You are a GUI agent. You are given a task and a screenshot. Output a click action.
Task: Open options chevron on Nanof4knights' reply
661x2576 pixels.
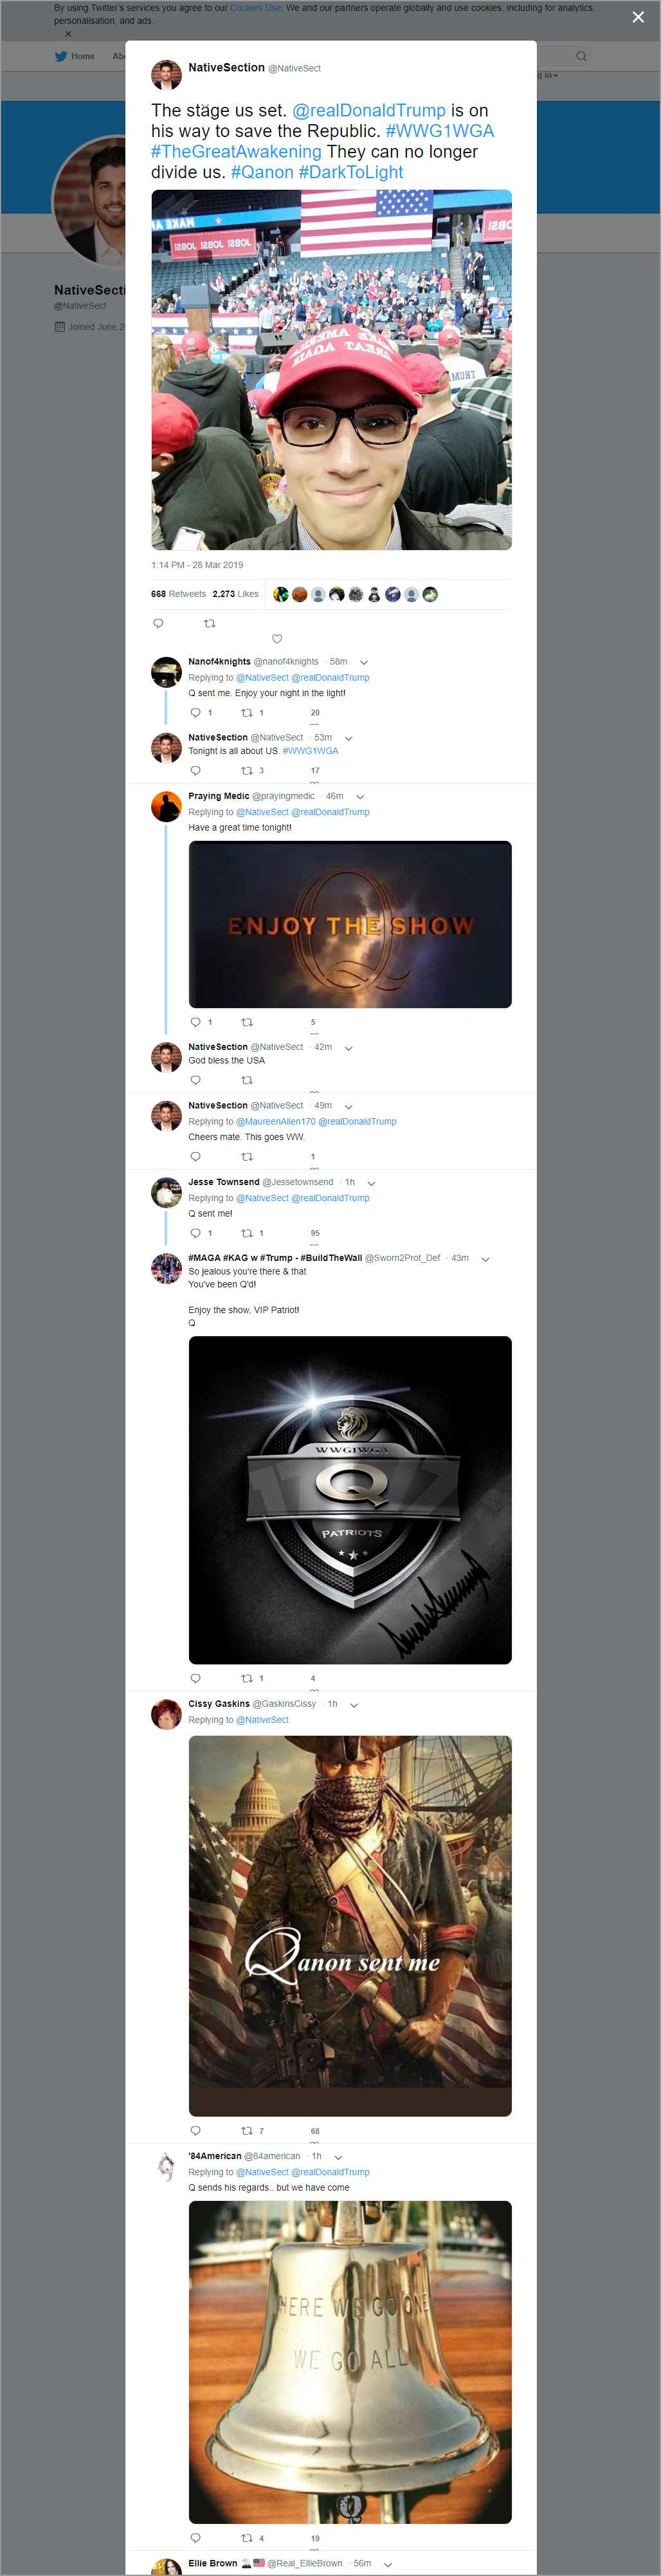(364, 662)
